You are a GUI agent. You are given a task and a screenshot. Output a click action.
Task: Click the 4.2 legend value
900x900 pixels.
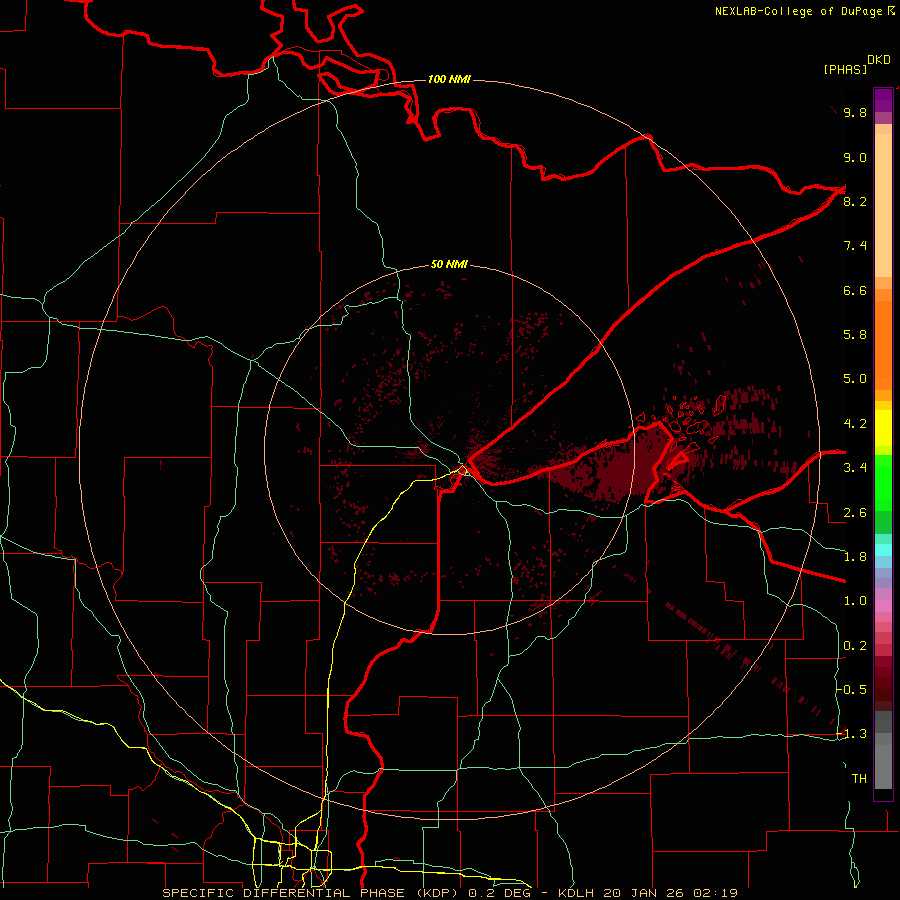tap(855, 424)
